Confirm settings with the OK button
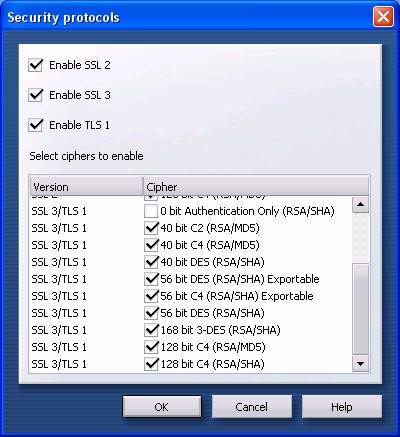This screenshot has width=400, height=437. point(162,407)
